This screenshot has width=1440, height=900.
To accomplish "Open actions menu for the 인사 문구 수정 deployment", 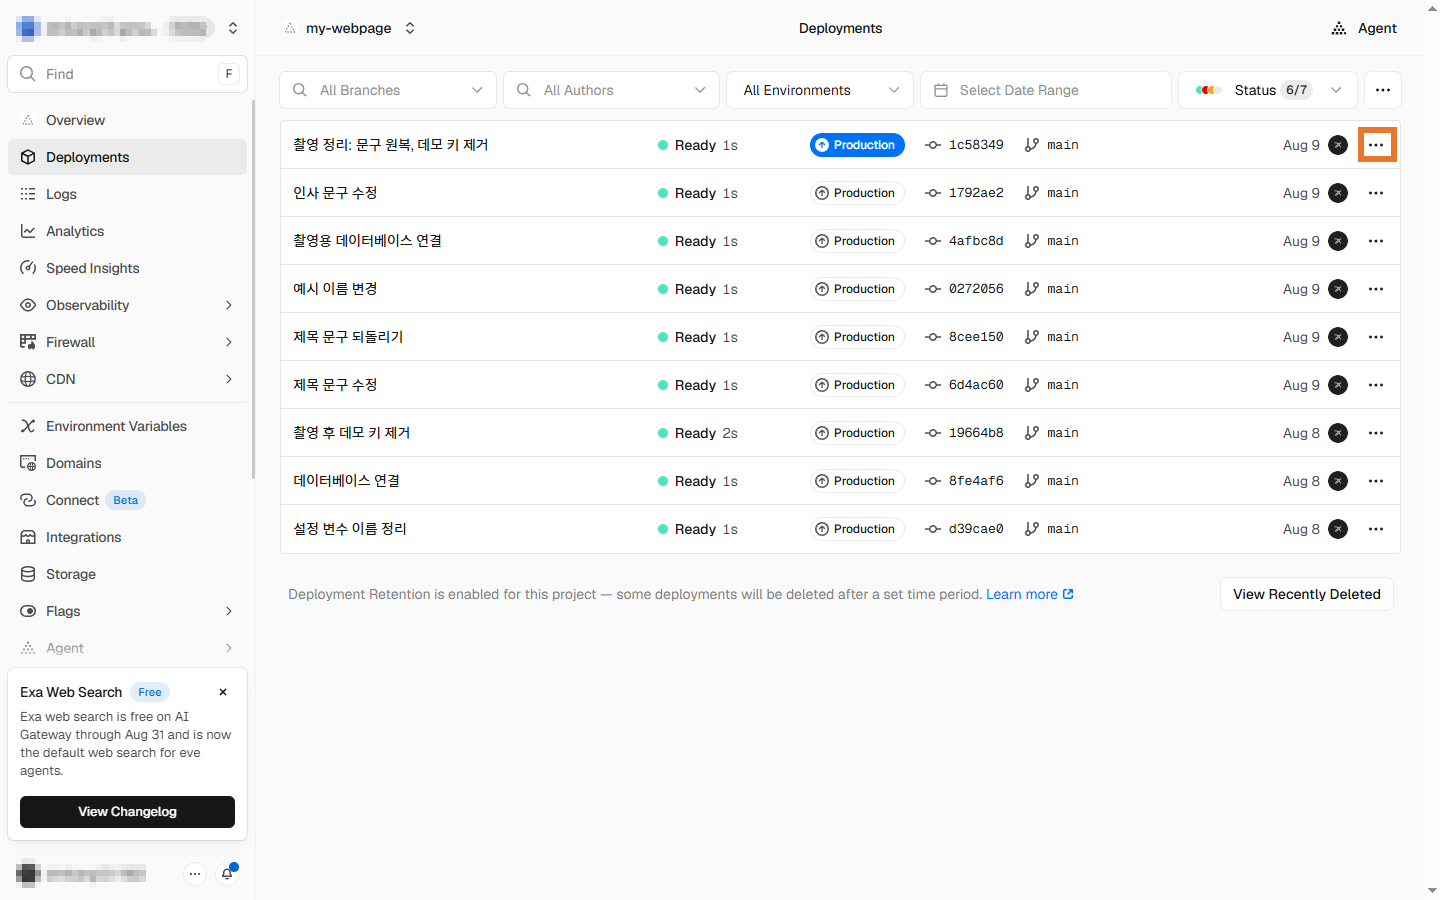I will click(x=1376, y=193).
